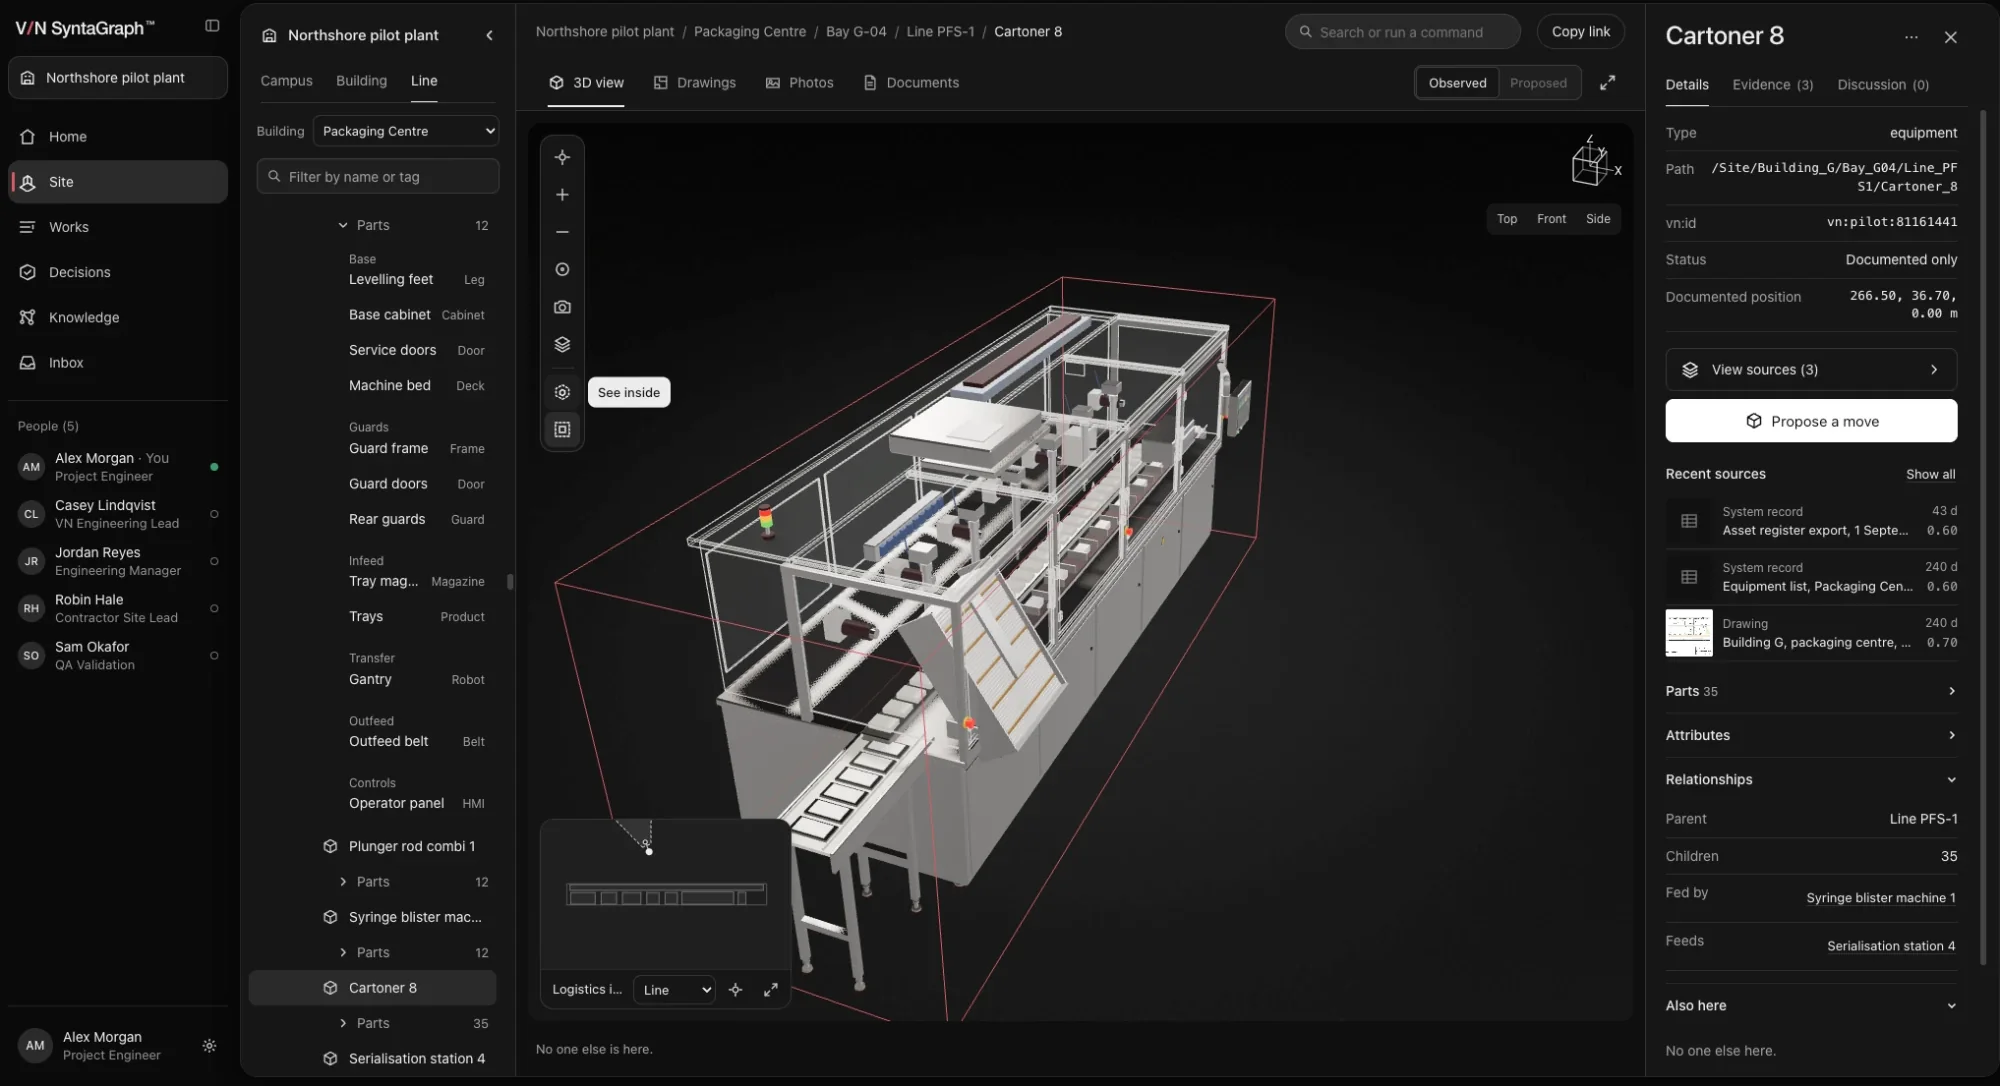Zoom in with the plus icon
Image resolution: width=2000 pixels, height=1086 pixels.
click(x=562, y=195)
